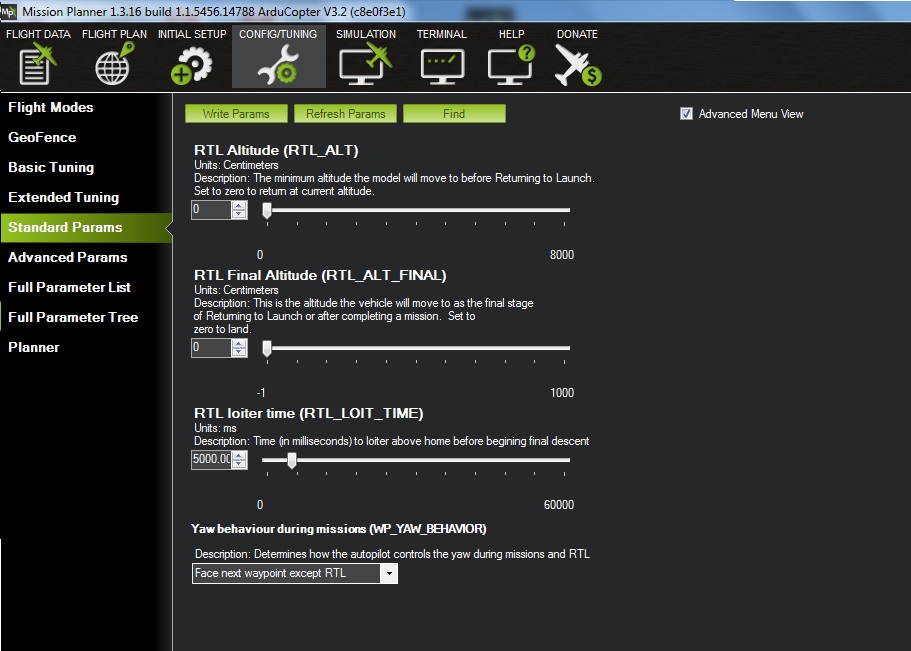
Task: Open Advanced Params page
Action: click(67, 257)
